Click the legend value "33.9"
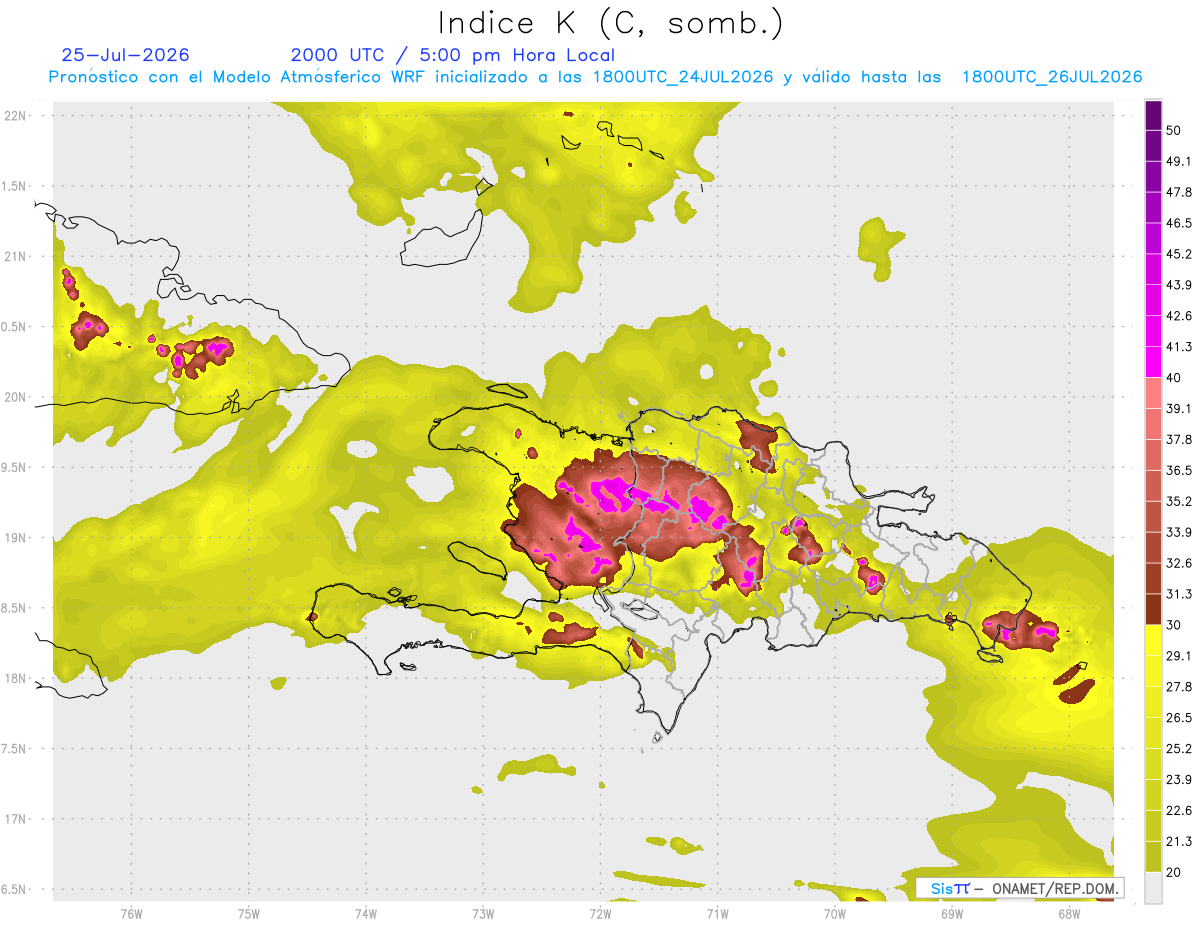Viewport: 1200px width, 927px height. point(1179,532)
